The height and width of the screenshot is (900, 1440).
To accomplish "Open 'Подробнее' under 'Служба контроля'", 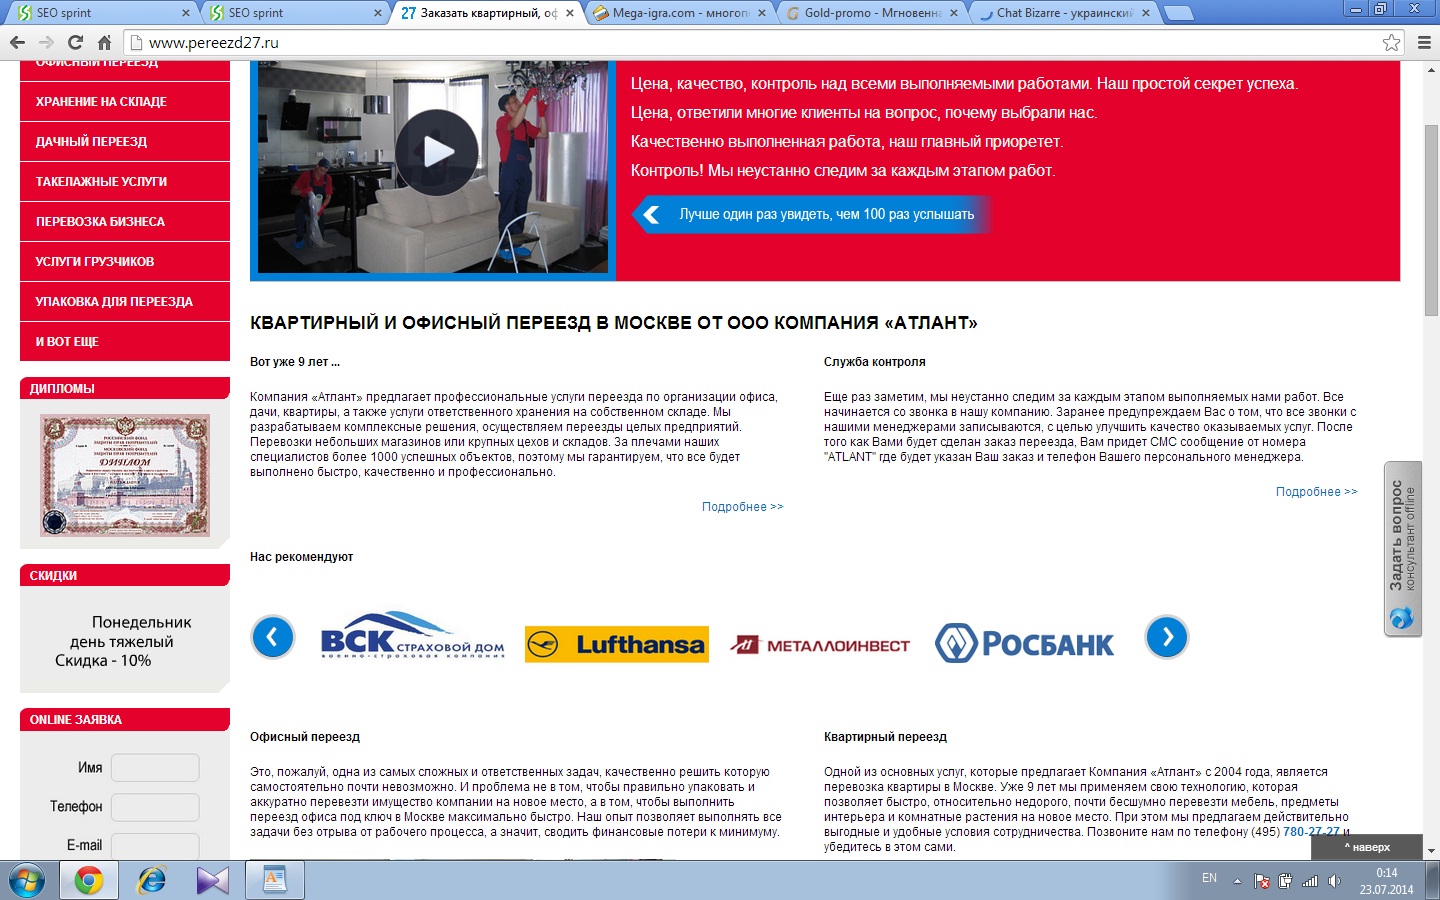I will tap(1316, 492).
